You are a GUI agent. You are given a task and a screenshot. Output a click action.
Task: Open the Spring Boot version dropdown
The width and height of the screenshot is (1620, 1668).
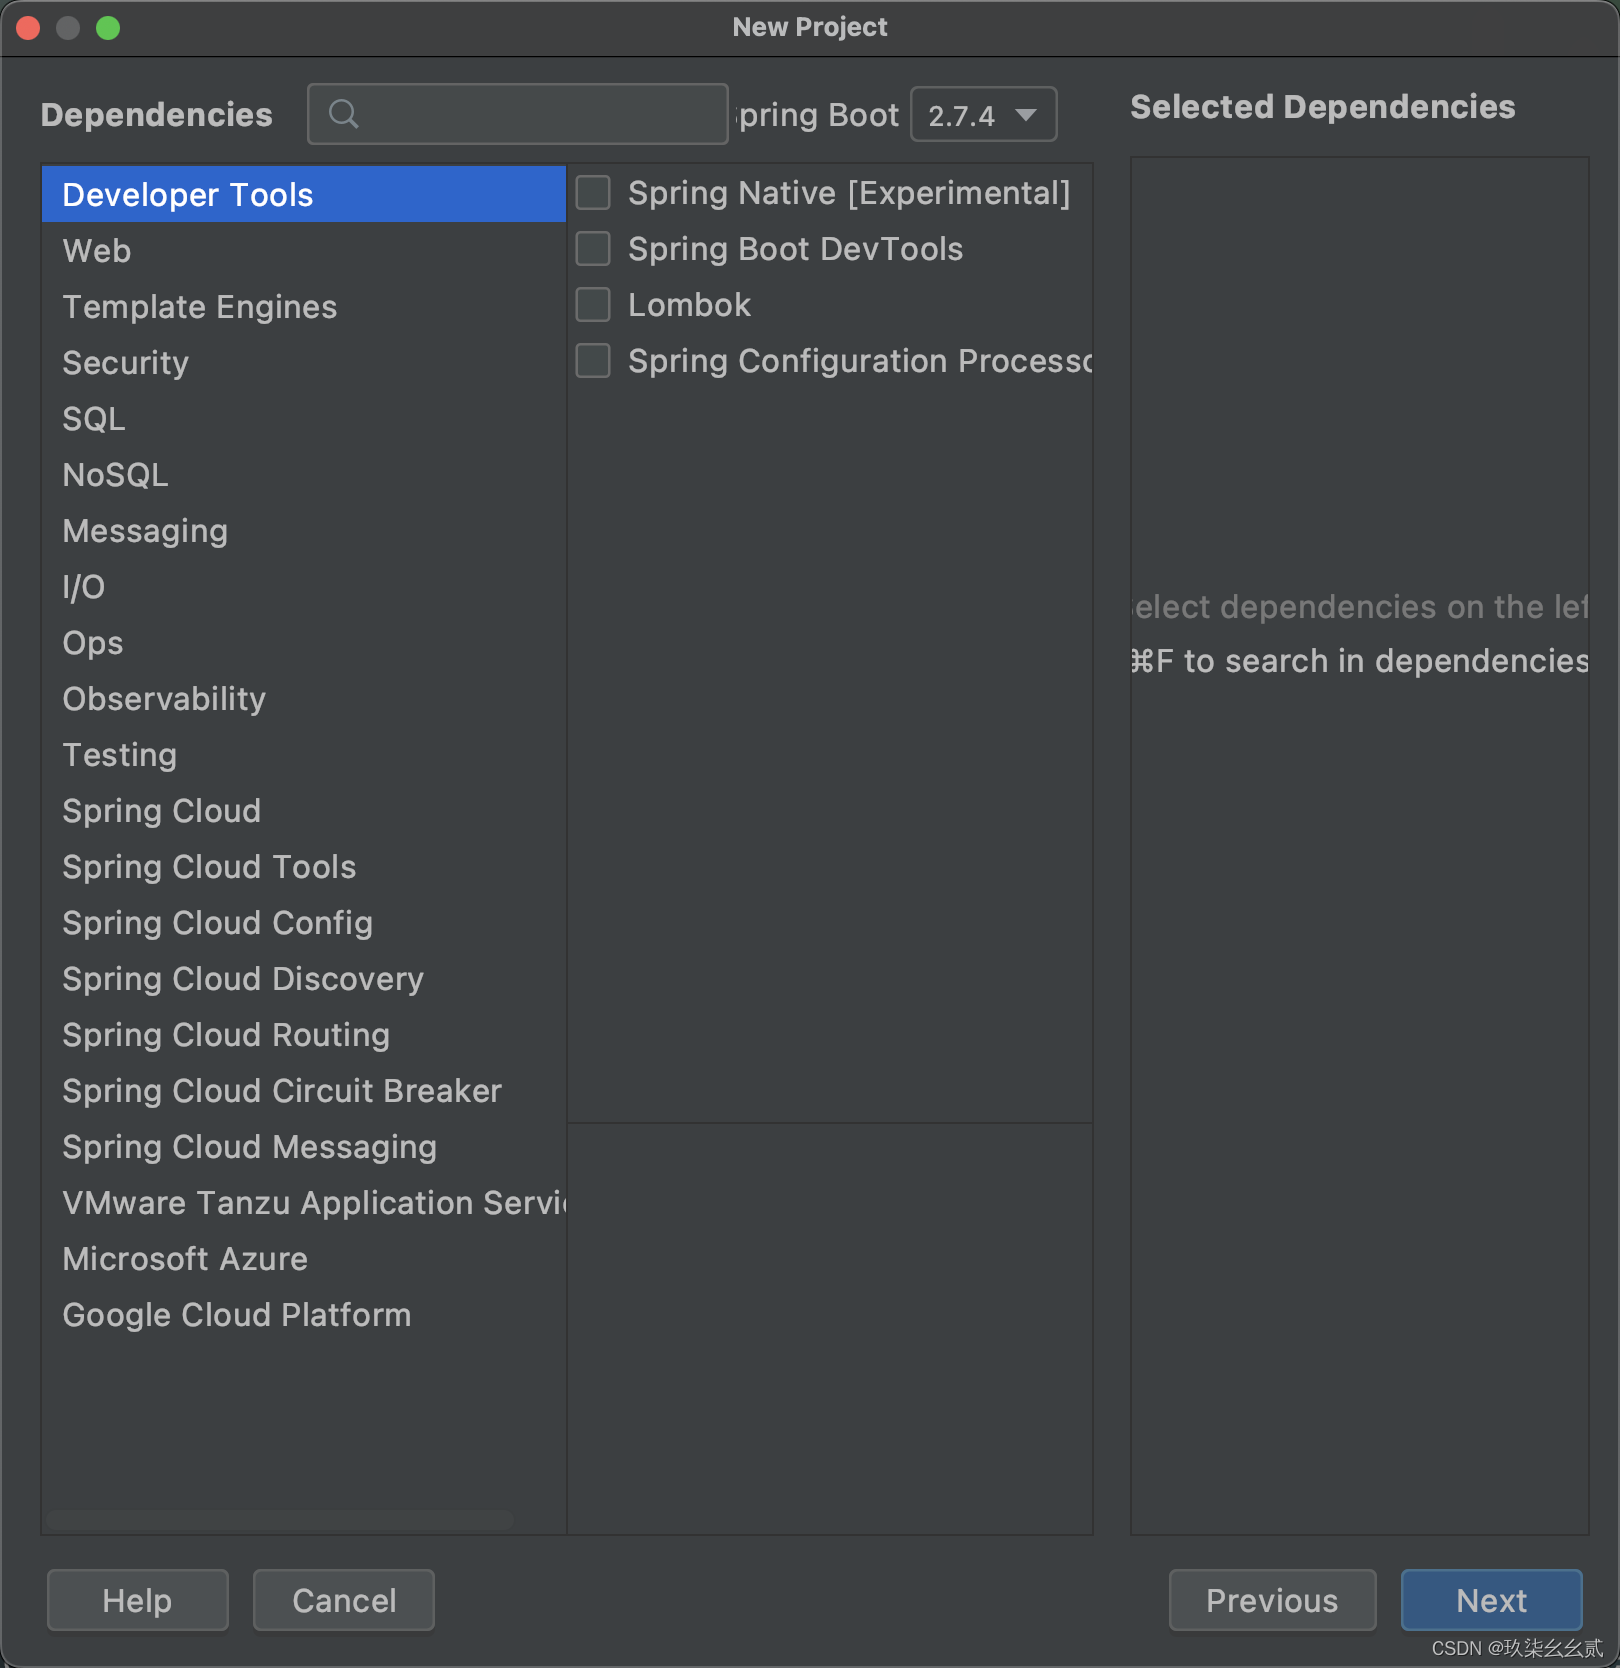point(982,114)
